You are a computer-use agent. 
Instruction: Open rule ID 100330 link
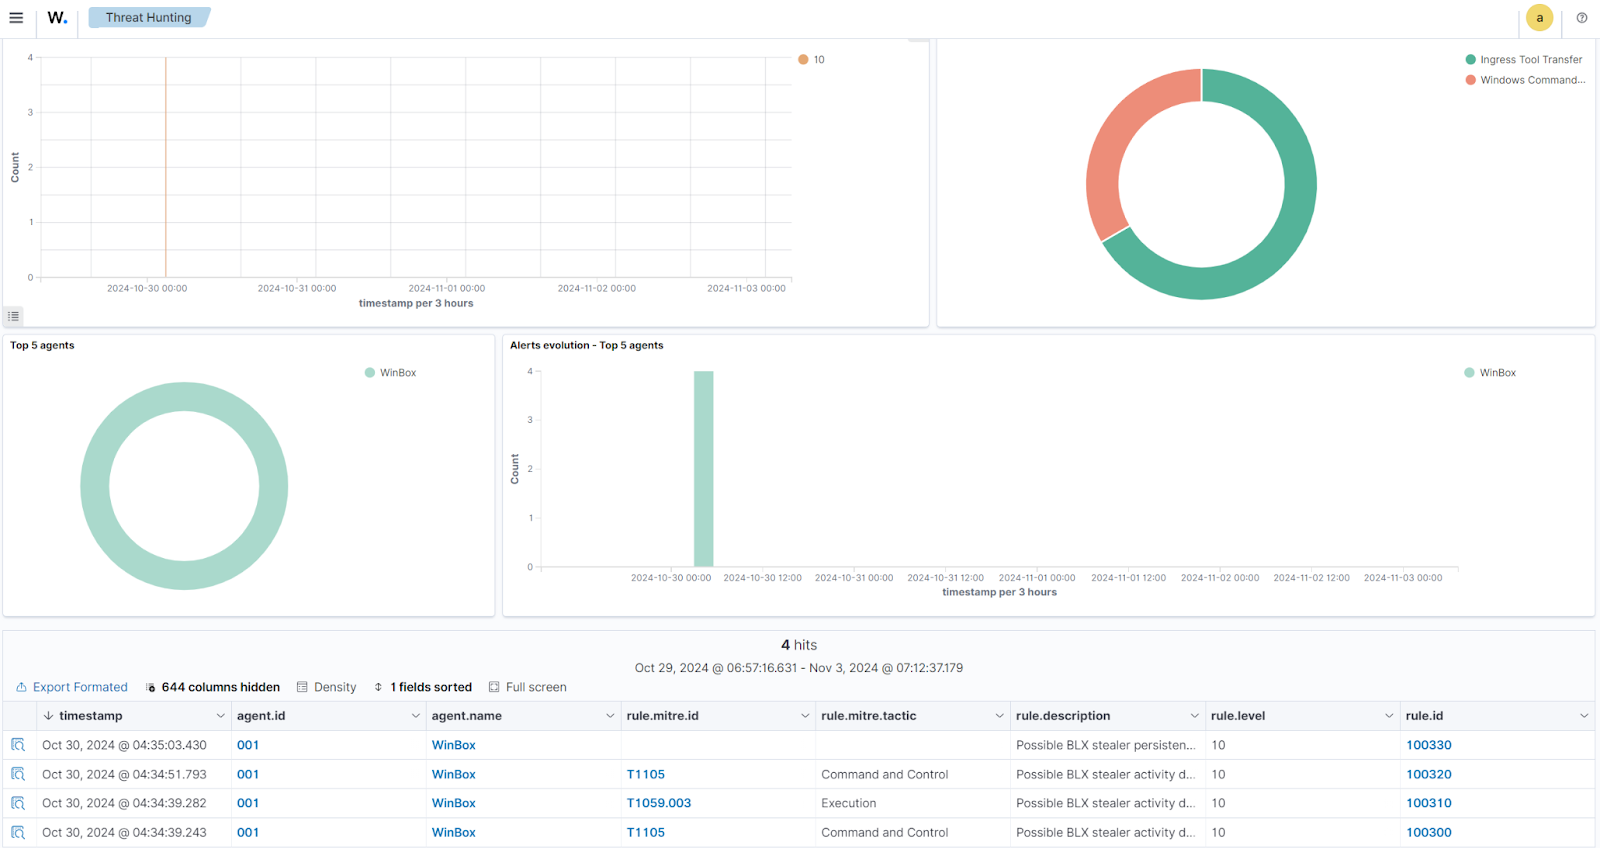[1428, 745]
